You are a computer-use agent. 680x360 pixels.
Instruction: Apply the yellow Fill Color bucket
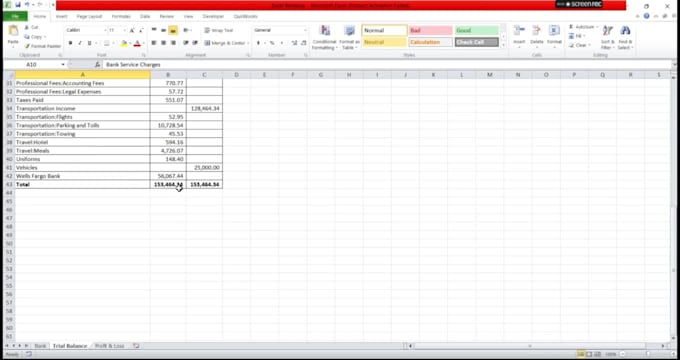[124, 43]
